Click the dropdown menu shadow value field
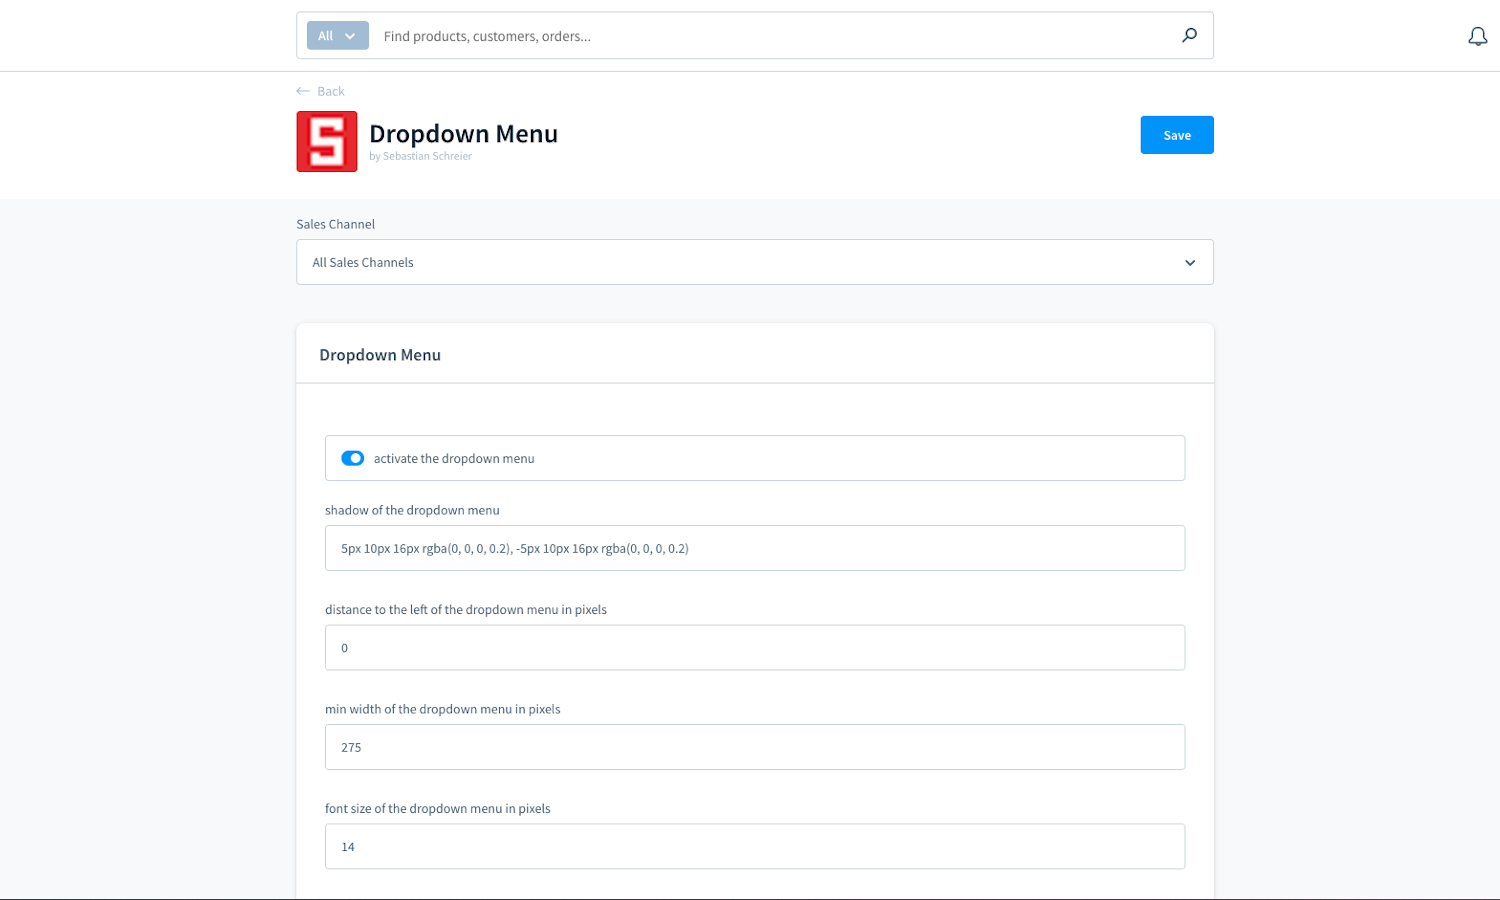The width and height of the screenshot is (1500, 900). coord(754,548)
